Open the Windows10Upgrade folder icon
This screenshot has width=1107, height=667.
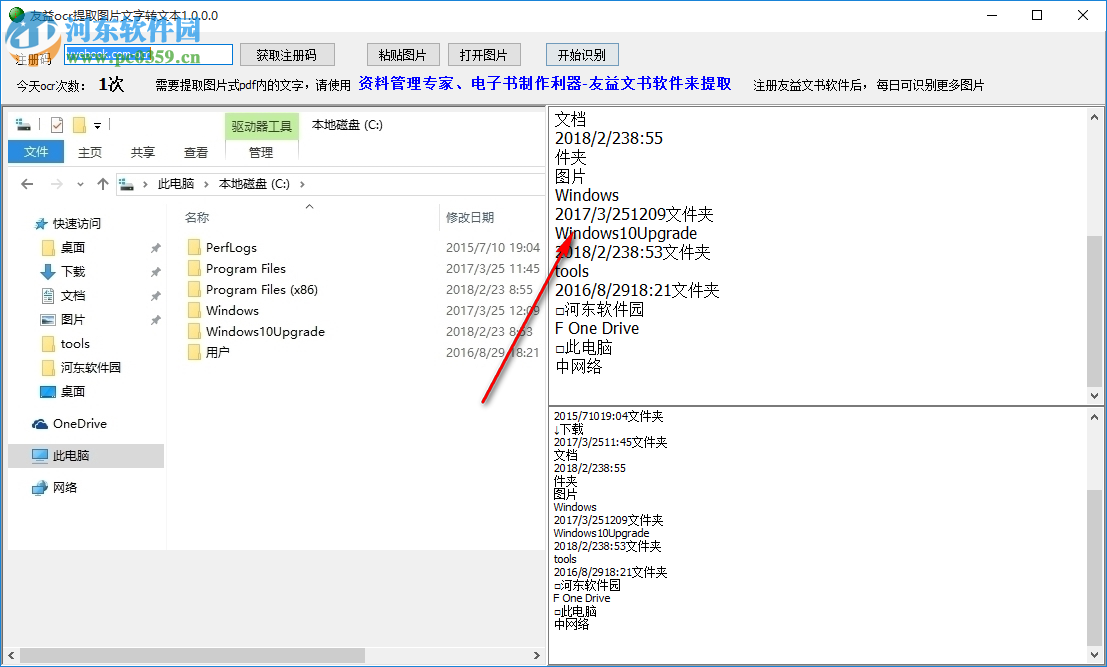pos(196,331)
